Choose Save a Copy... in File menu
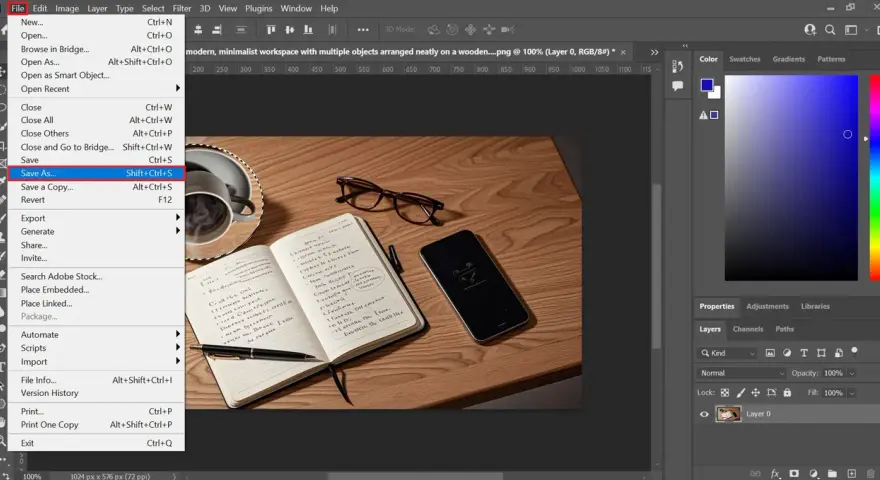This screenshot has width=880, height=480. 97,187
